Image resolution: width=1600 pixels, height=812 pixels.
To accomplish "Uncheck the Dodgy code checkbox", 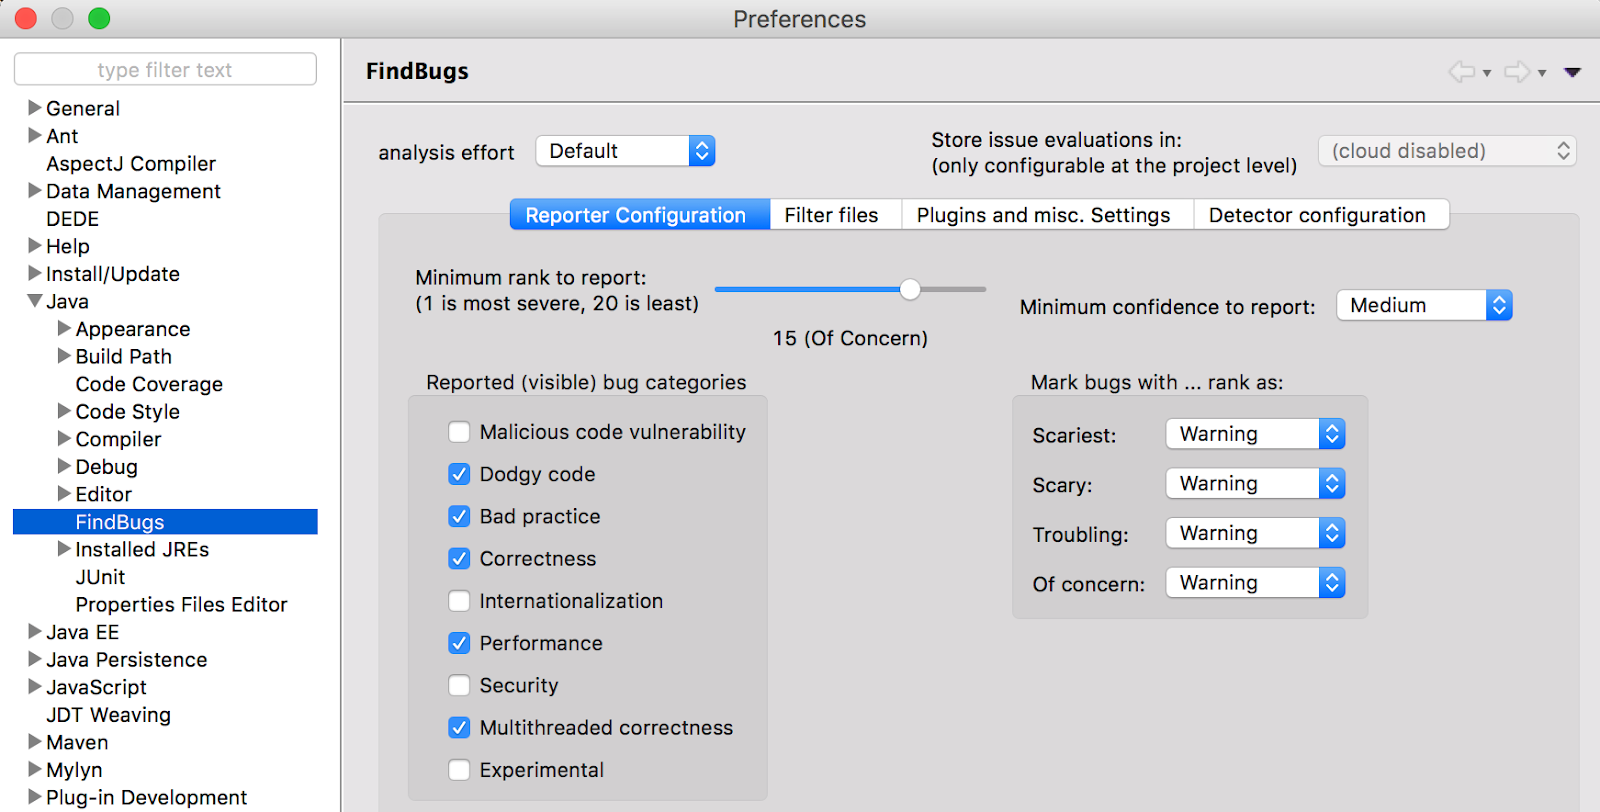I will pos(459,474).
